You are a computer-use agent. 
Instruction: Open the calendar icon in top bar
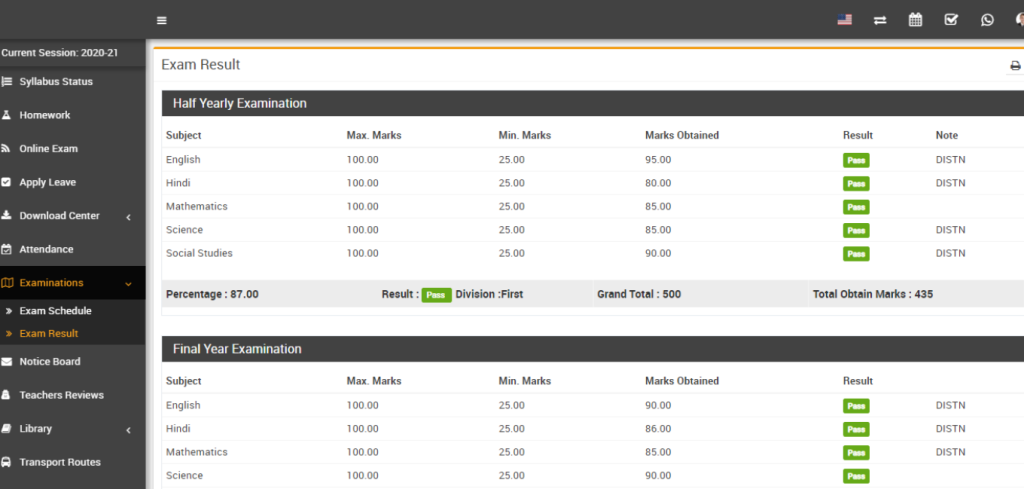click(915, 20)
